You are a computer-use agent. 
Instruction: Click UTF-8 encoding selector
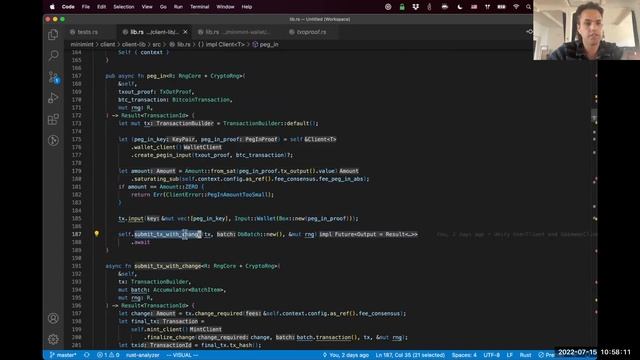tap(492, 355)
